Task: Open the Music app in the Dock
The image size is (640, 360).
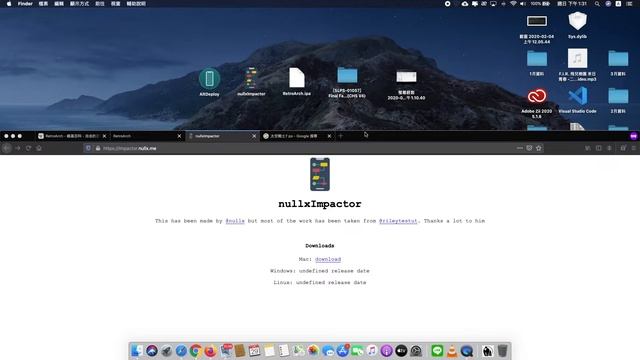Action: (x=372, y=351)
